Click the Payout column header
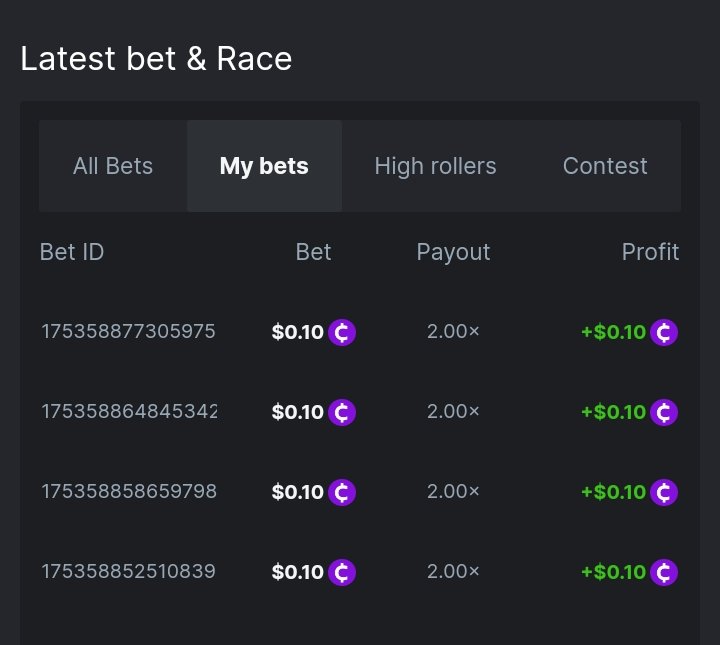720x645 pixels. [453, 252]
